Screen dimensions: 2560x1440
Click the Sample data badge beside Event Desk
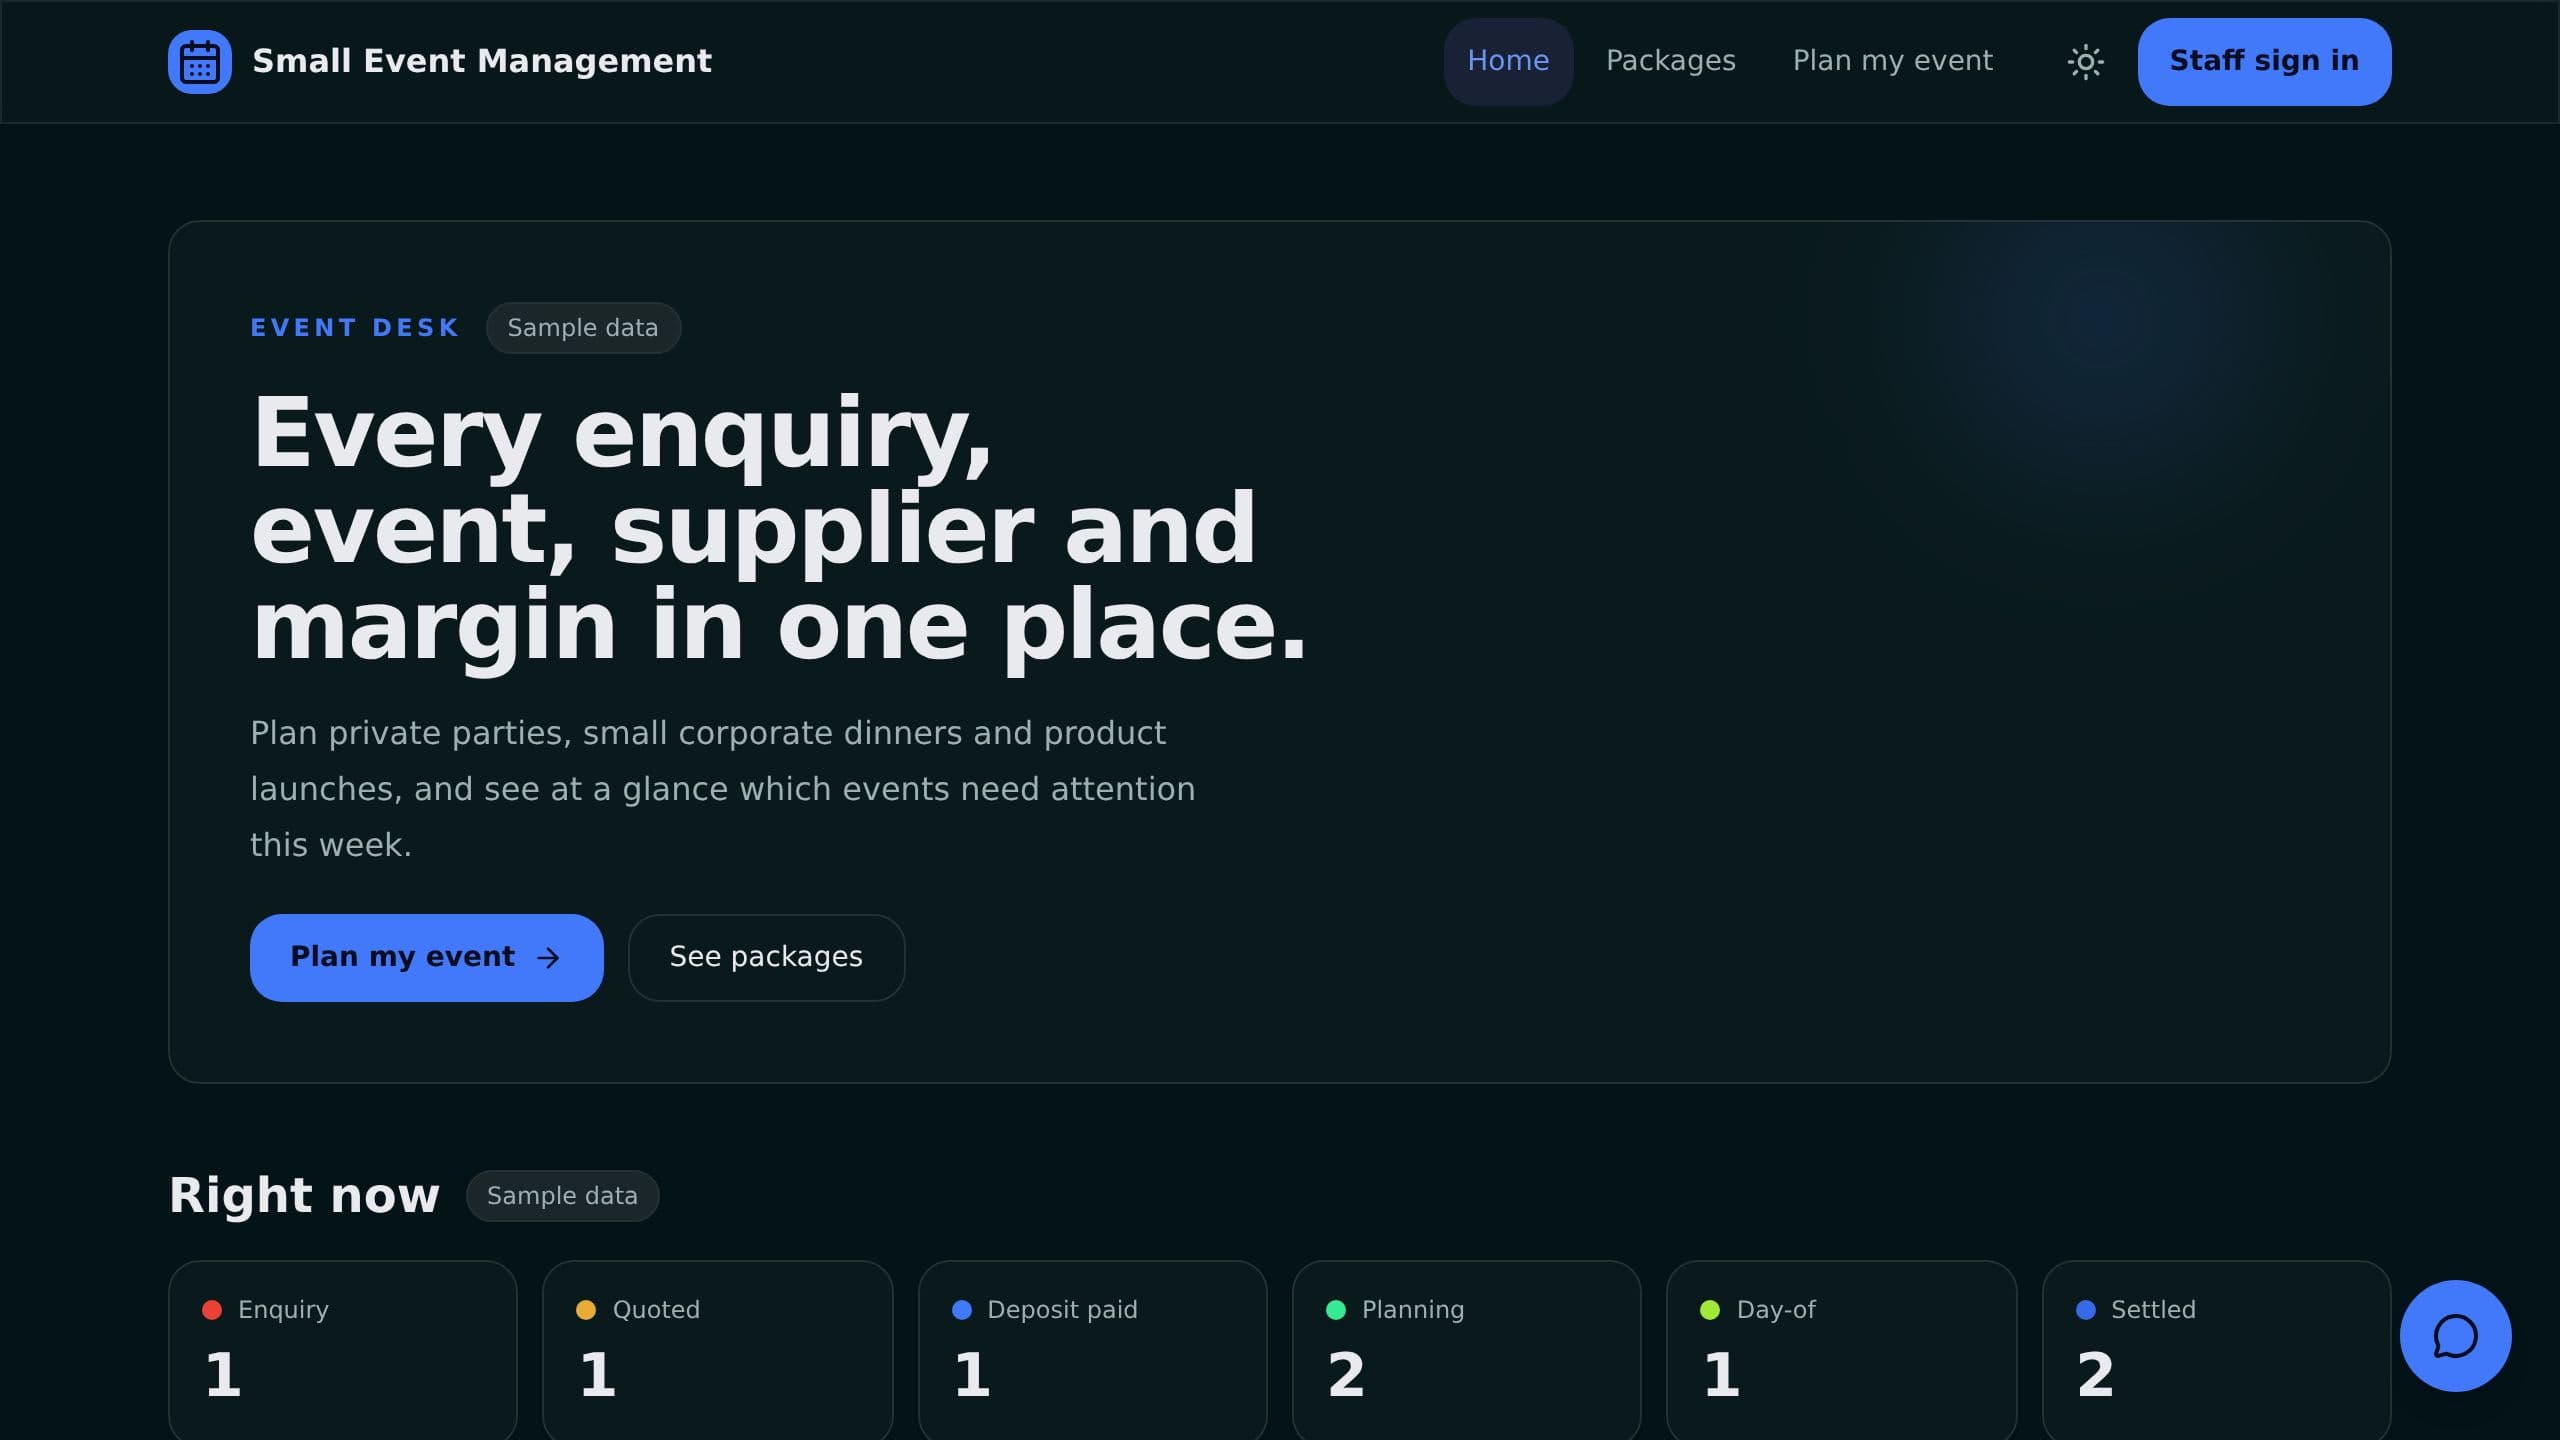583,328
